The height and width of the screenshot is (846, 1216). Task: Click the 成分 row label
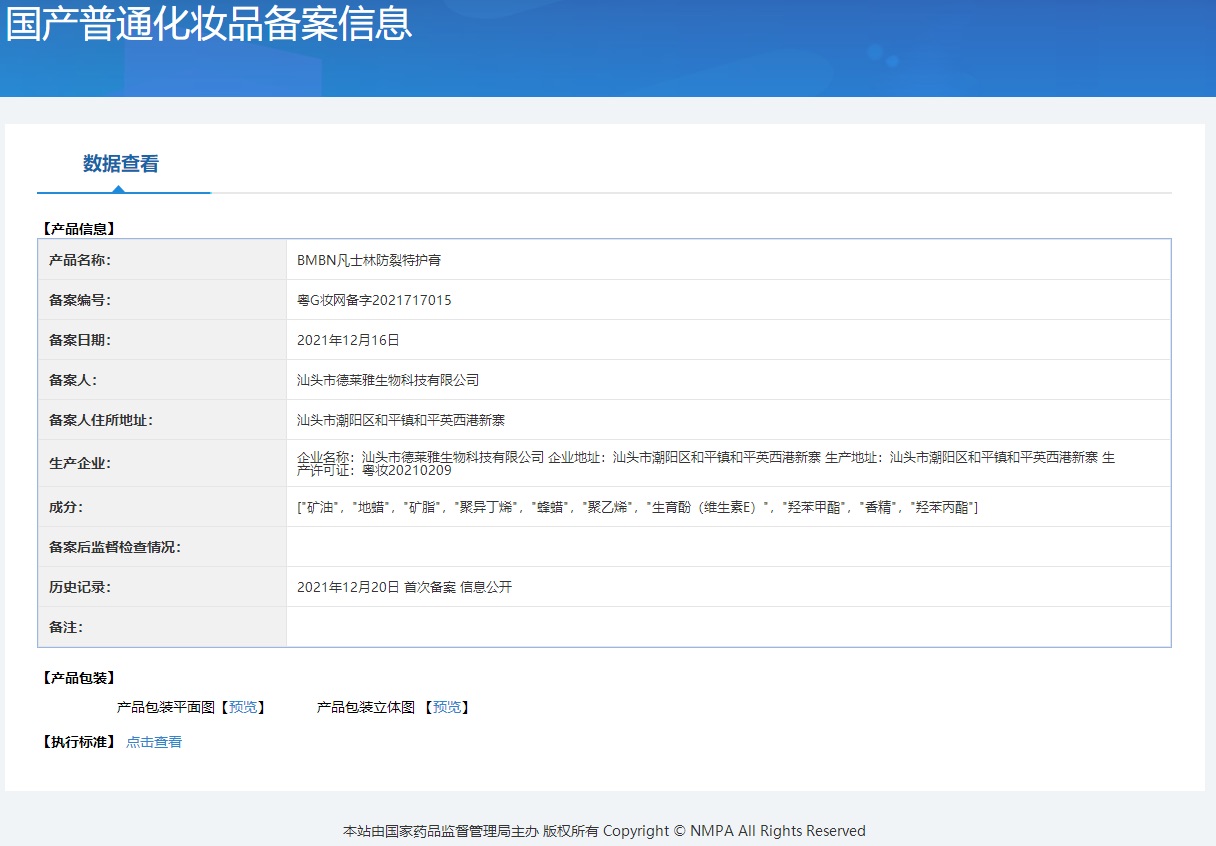(66, 507)
